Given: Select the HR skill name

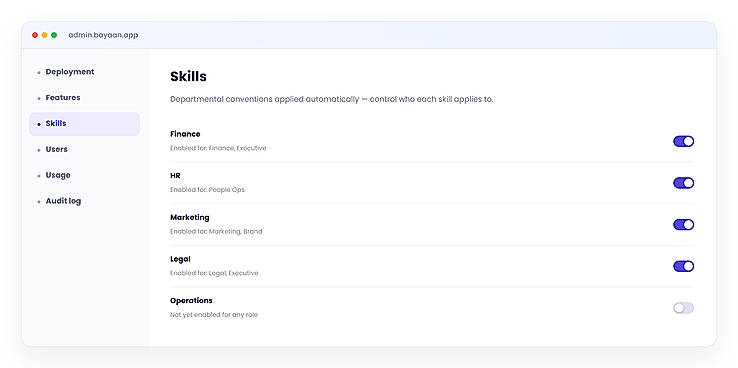Looking at the screenshot, I should [x=175, y=176].
